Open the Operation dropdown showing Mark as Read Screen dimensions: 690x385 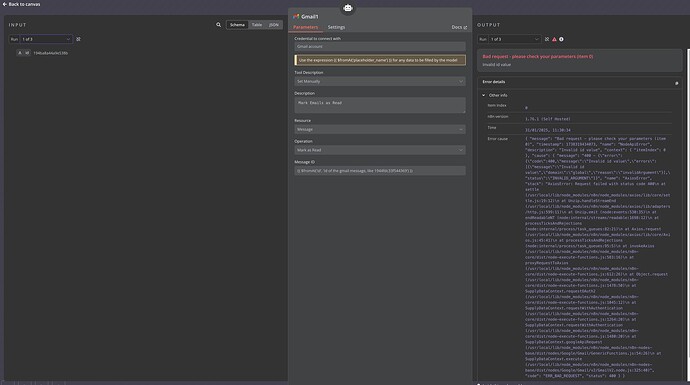[x=380, y=150]
